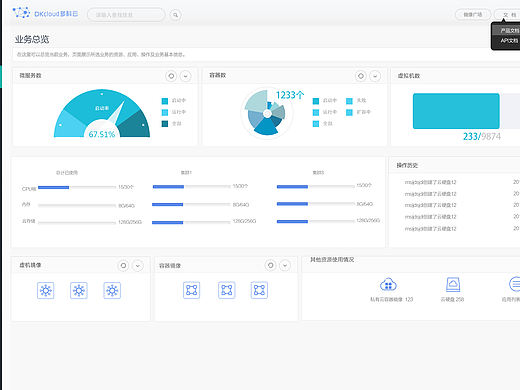
Task: Open the first 容器镜像 node image icon
Action: point(192,290)
